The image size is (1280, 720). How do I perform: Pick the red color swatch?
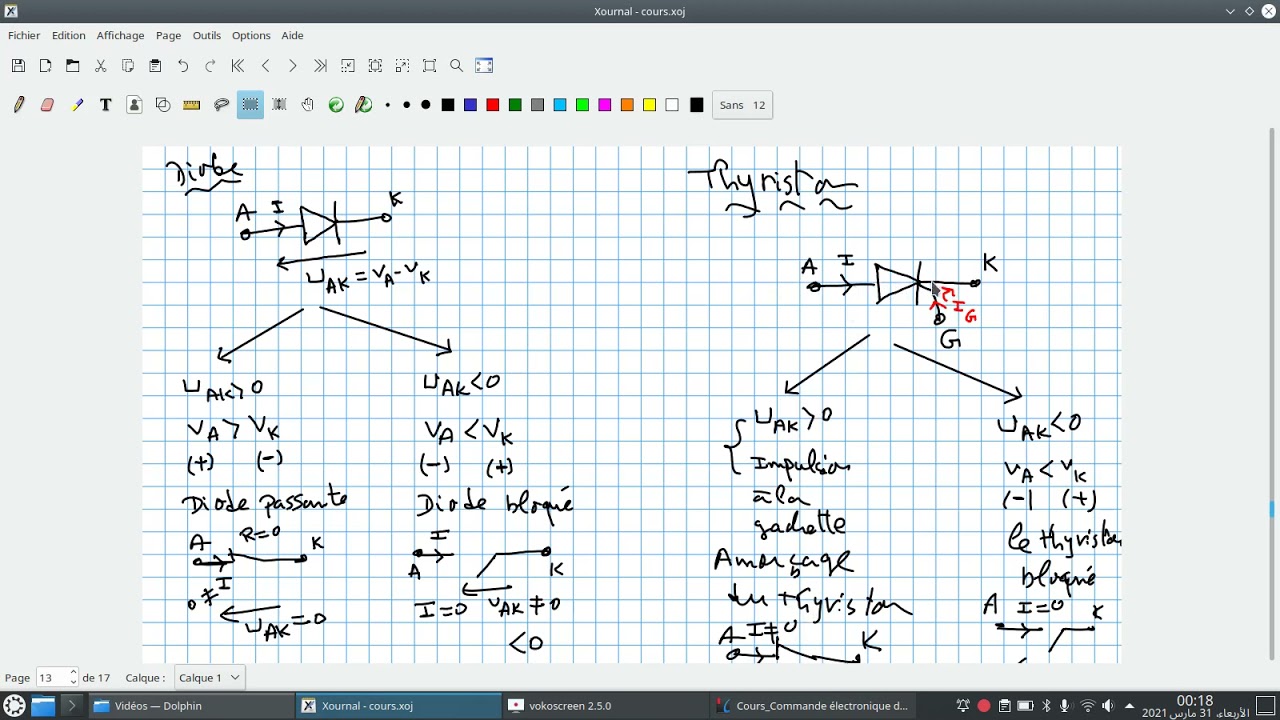pyautogui.click(x=492, y=105)
